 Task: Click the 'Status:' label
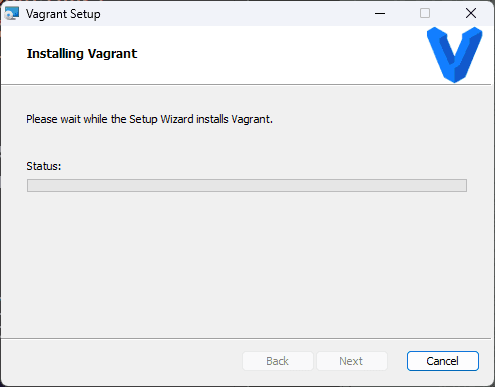(44, 166)
